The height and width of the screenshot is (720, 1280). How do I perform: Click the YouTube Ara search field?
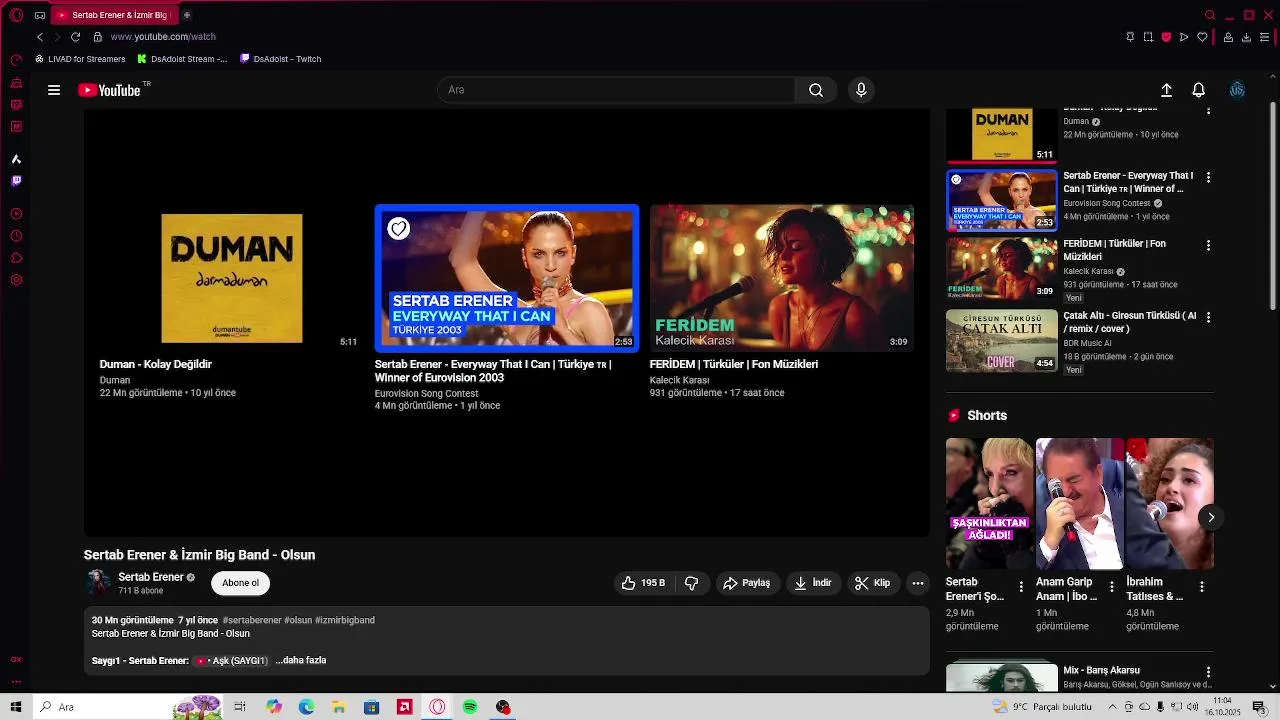pyautogui.click(x=616, y=90)
